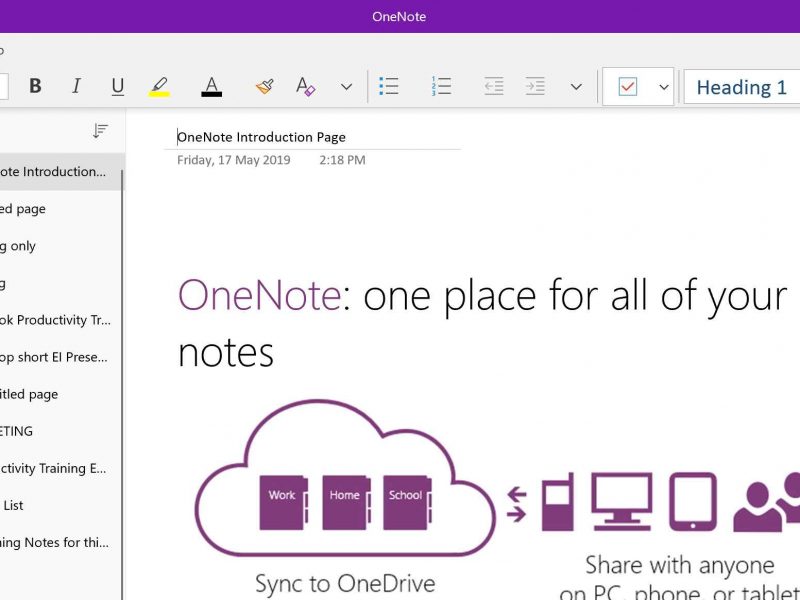This screenshot has height=600, width=800.
Task: Click the 'Share with anyone' caption
Action: pyautogui.click(x=680, y=565)
